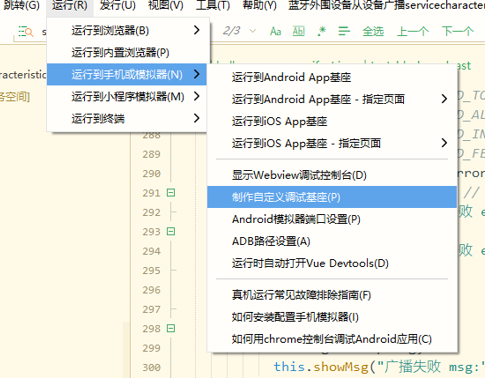Screen dimensions: 485x378
Task: Expand Android App基座 指定页面 submenu arrow
Action: click(444, 99)
